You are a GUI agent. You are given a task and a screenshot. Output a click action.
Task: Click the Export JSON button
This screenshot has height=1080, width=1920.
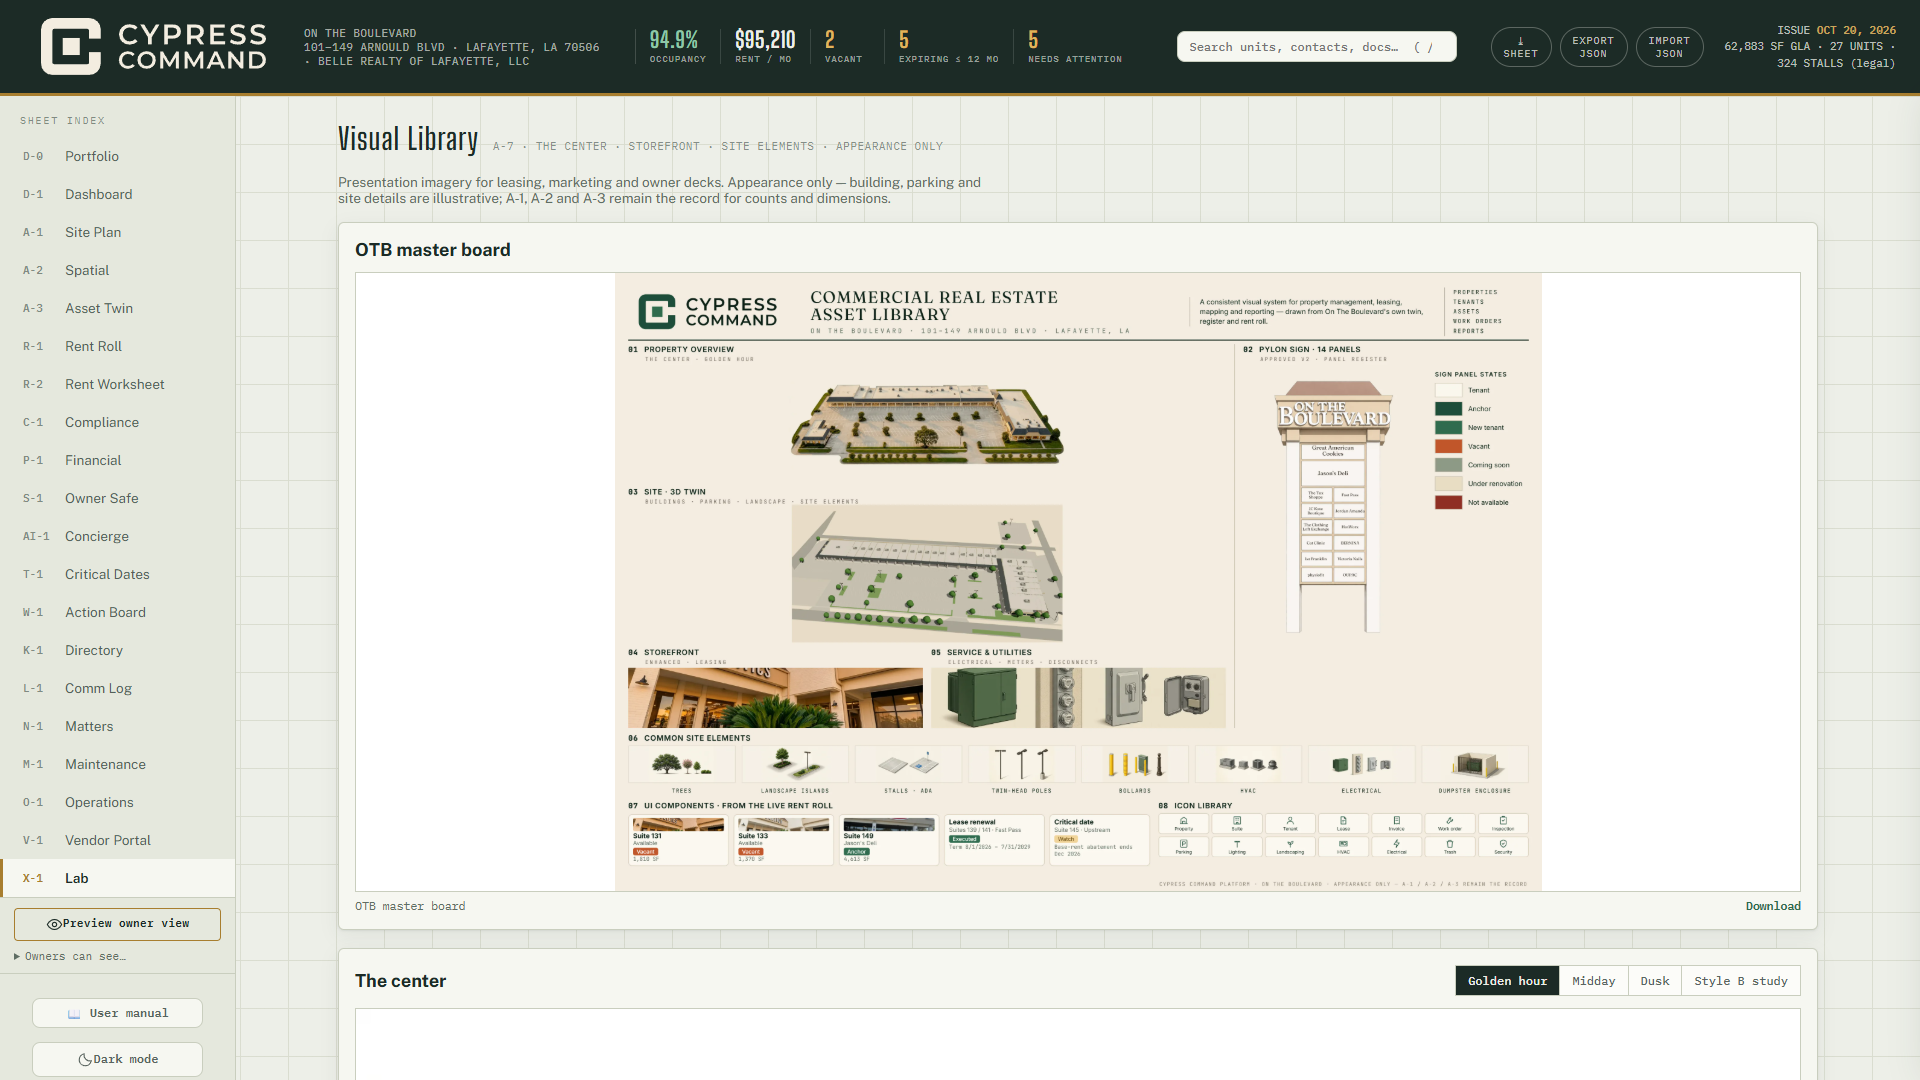pyautogui.click(x=1593, y=47)
